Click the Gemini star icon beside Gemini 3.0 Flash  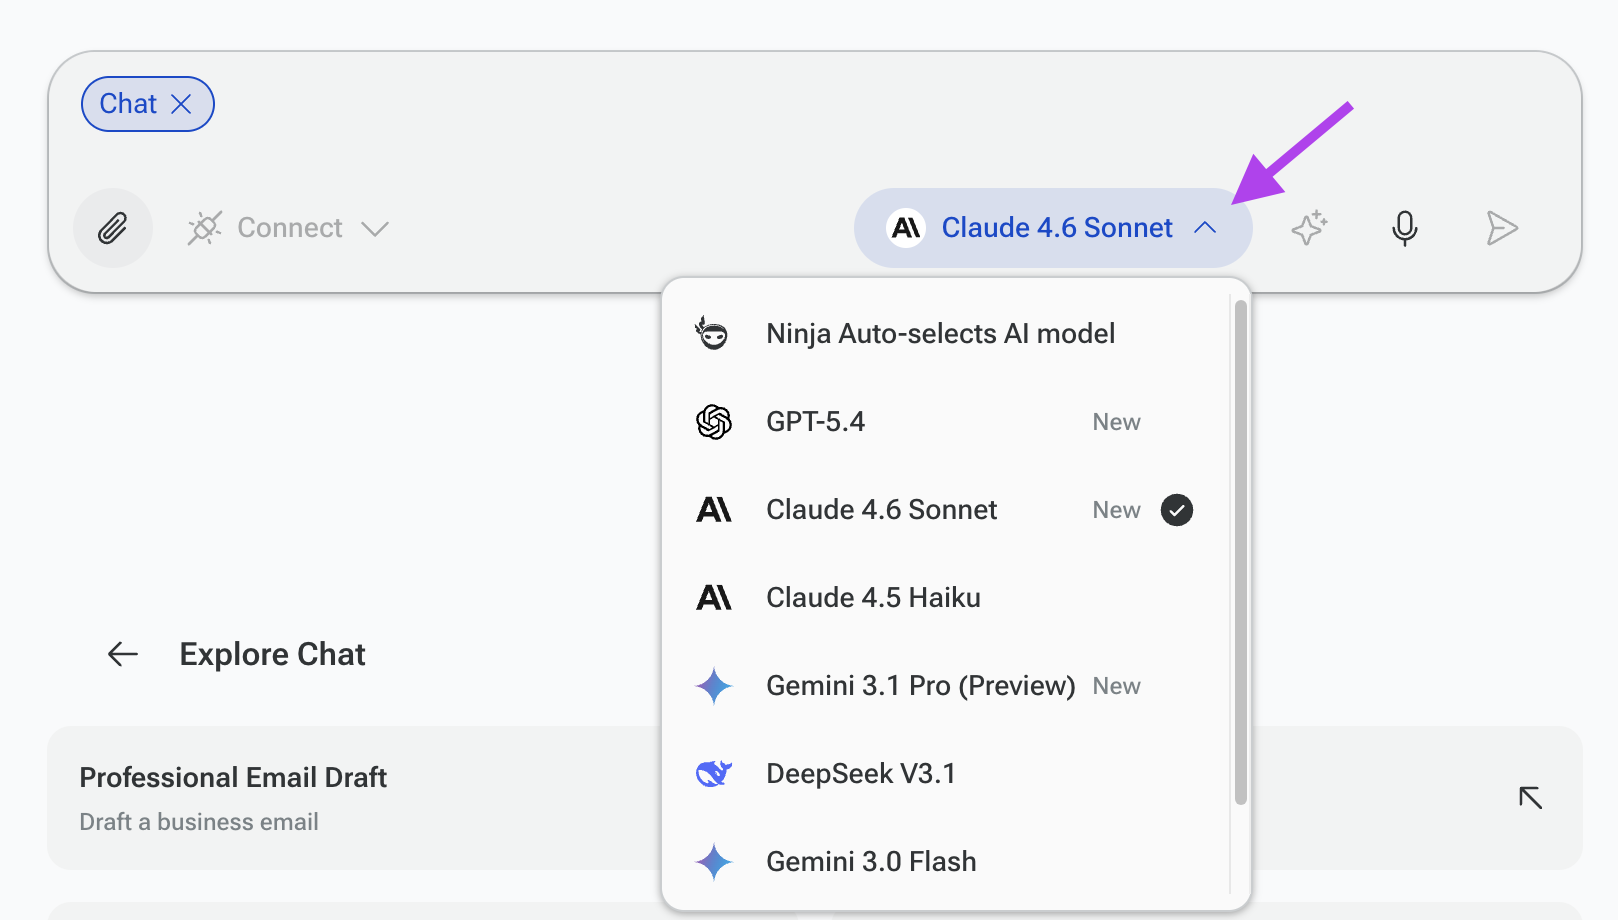[x=714, y=862]
